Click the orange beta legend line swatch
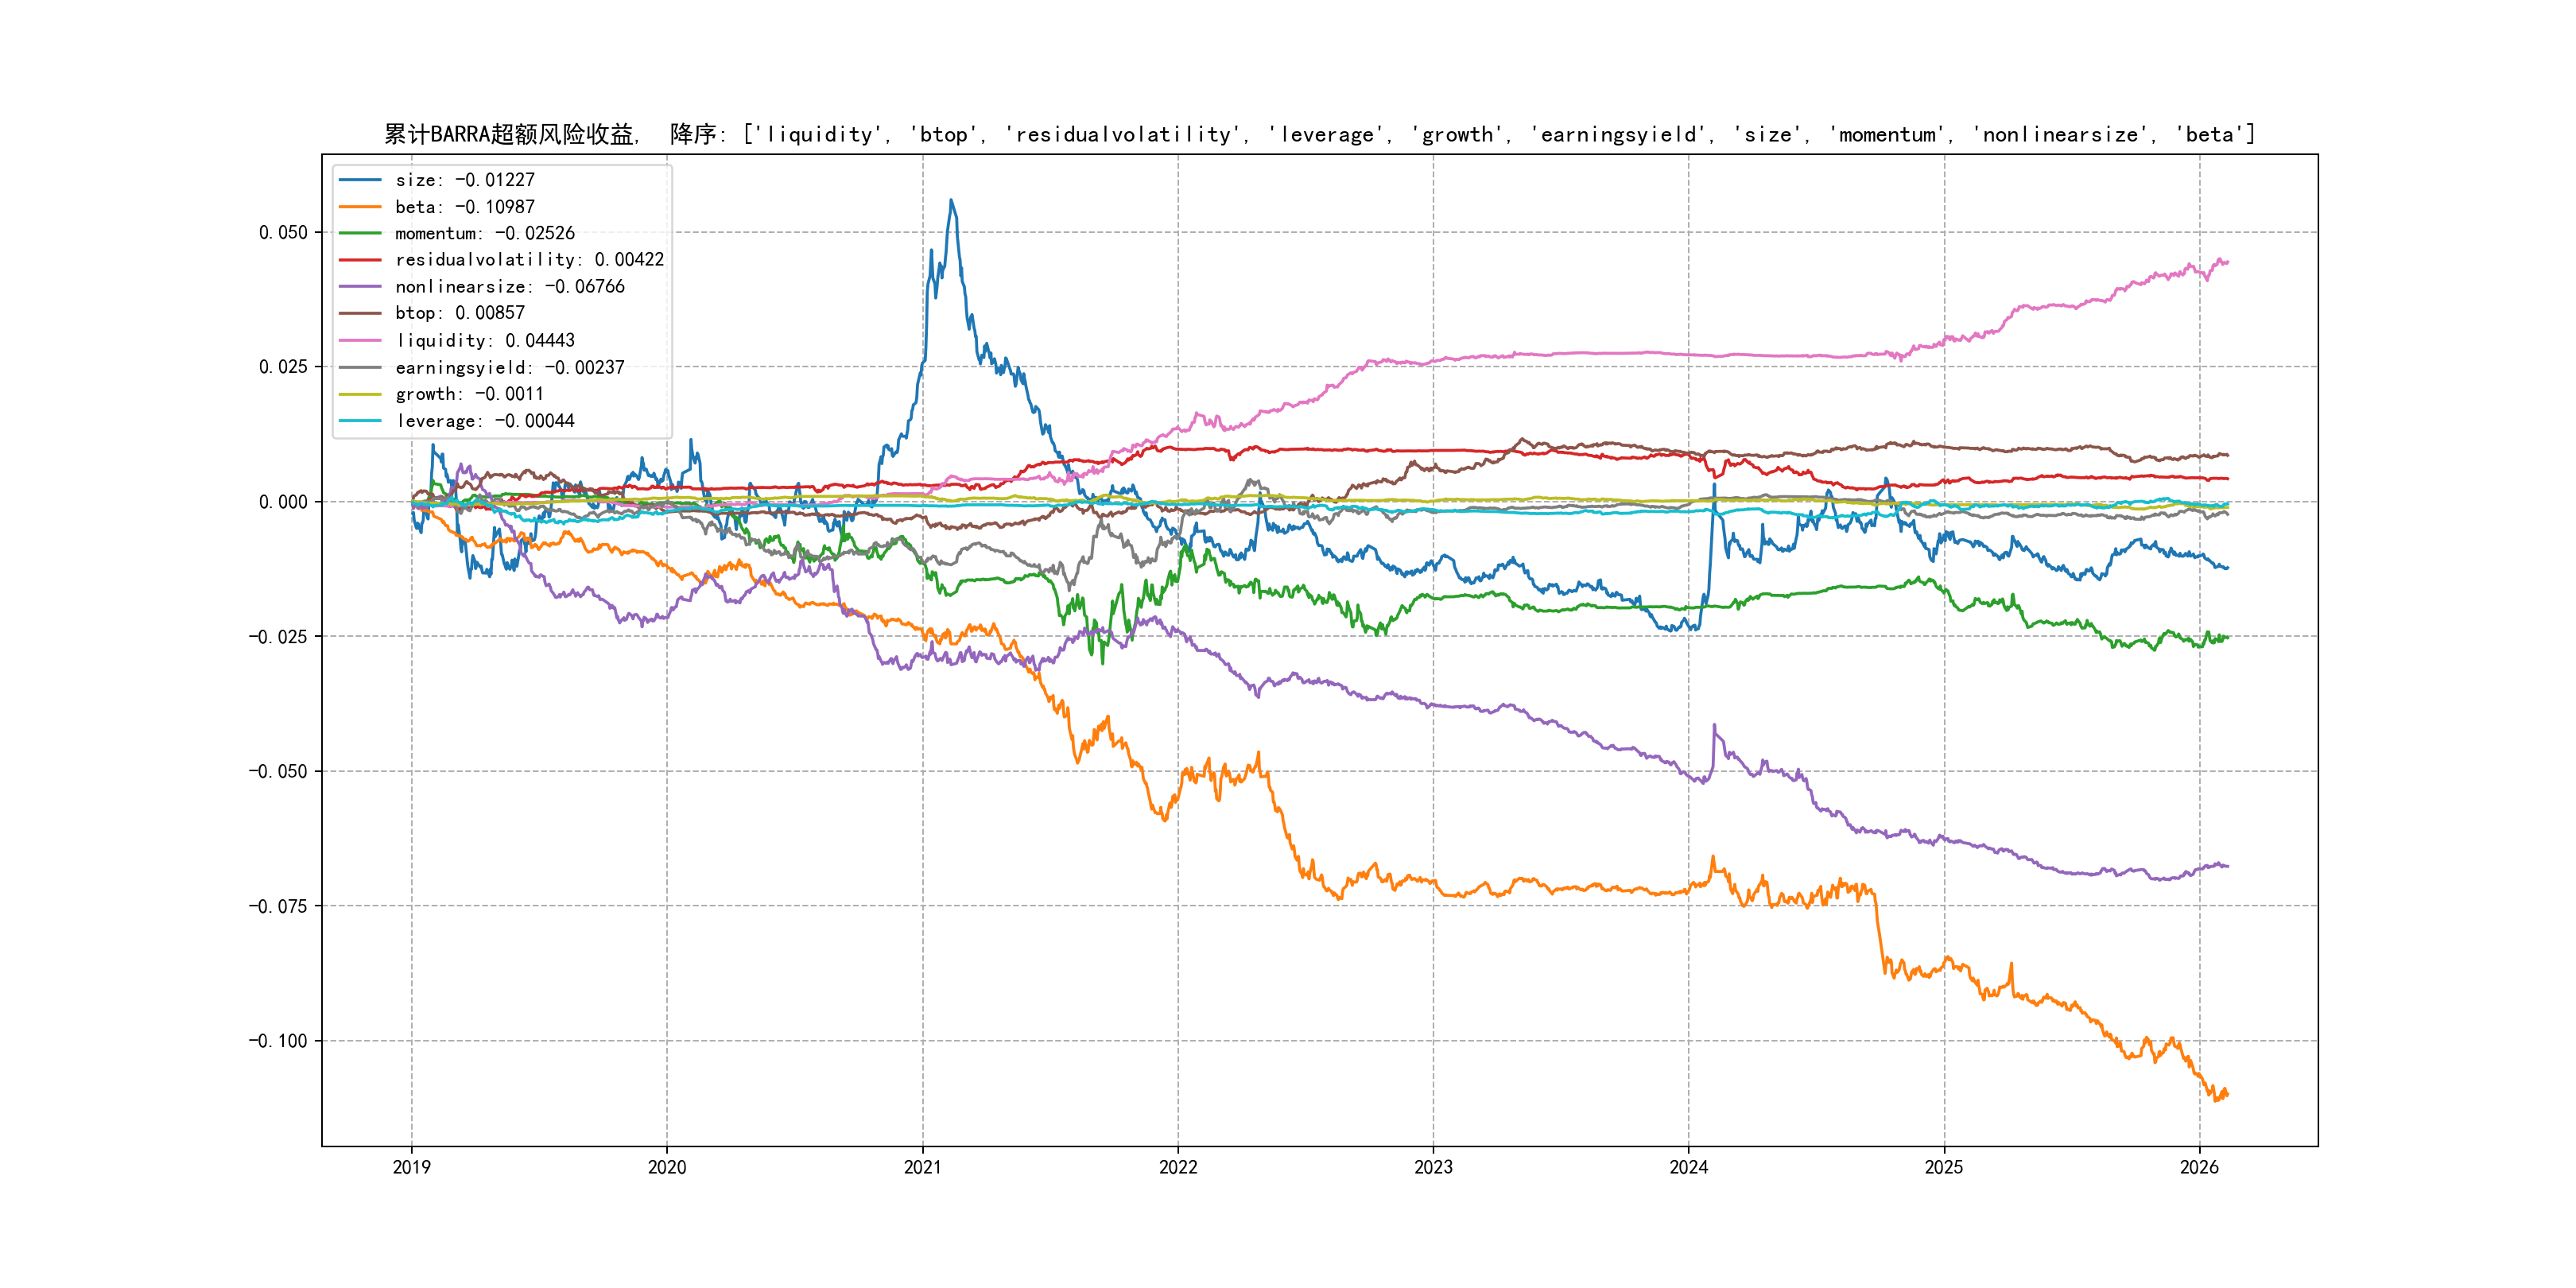The image size is (2576, 1288). point(360,207)
